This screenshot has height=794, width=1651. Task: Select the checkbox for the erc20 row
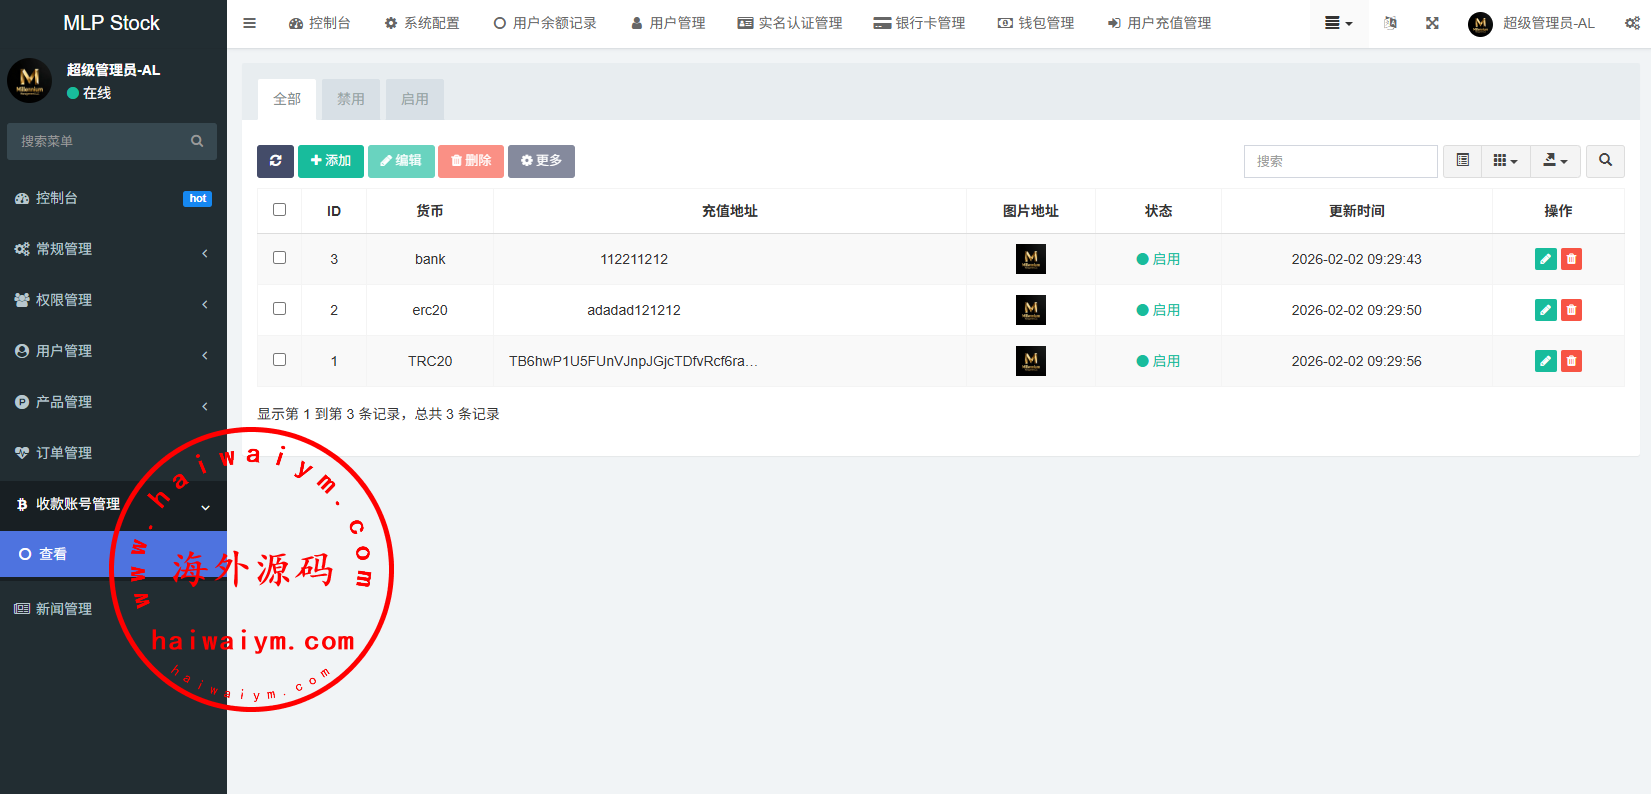point(280,309)
